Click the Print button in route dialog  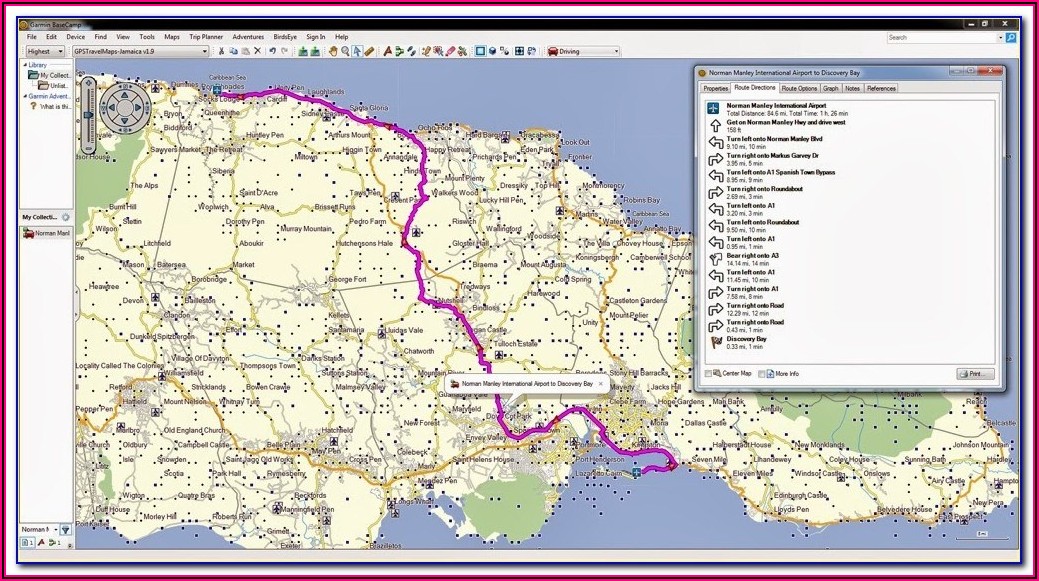point(975,374)
